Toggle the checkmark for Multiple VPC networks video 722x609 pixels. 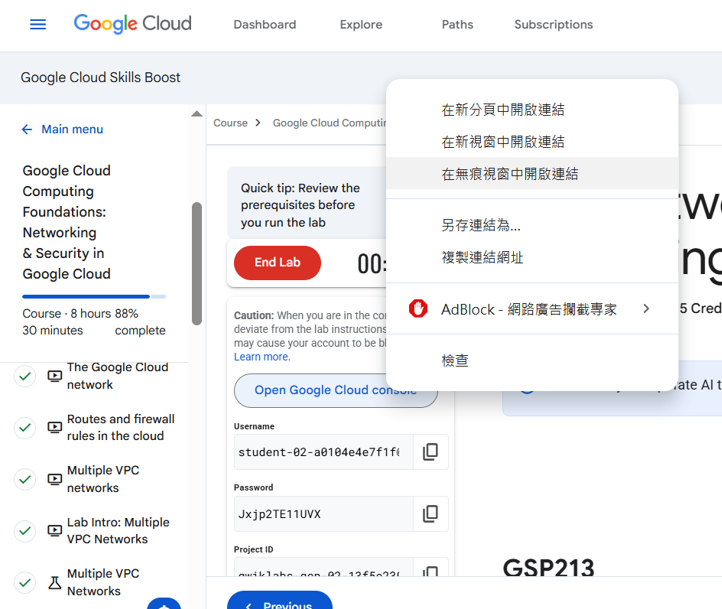click(25, 479)
